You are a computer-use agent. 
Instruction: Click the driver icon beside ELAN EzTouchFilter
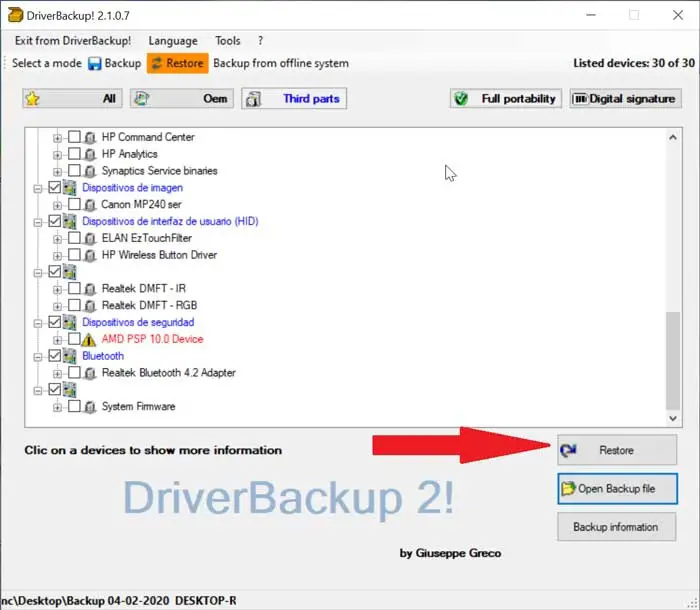(90, 238)
